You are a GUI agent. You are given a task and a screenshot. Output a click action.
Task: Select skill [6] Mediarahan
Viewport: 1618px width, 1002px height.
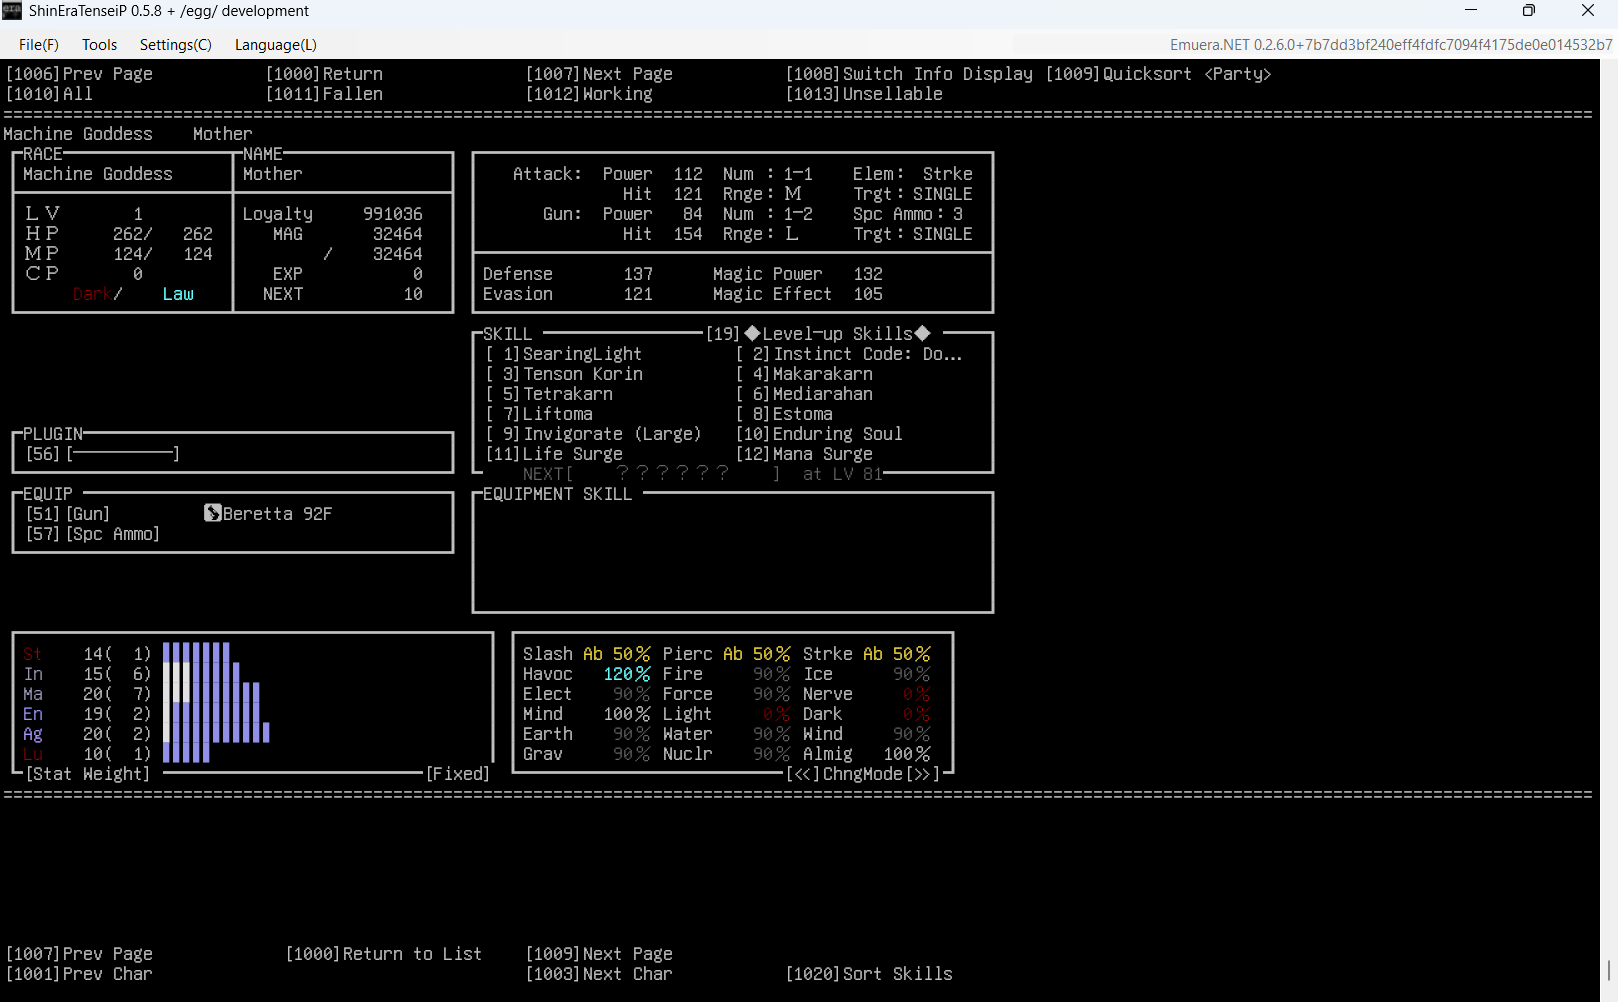click(804, 394)
